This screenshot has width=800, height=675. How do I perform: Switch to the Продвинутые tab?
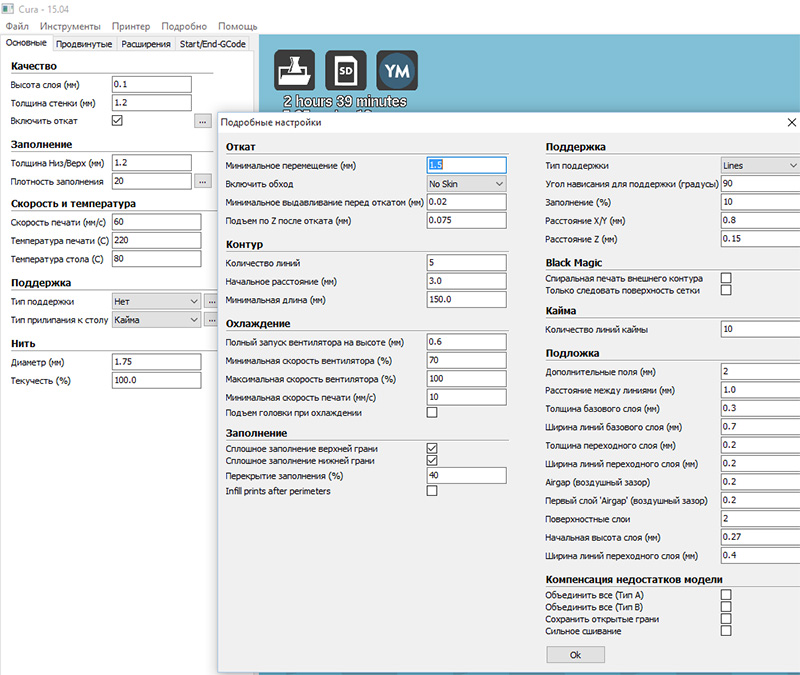pos(84,44)
